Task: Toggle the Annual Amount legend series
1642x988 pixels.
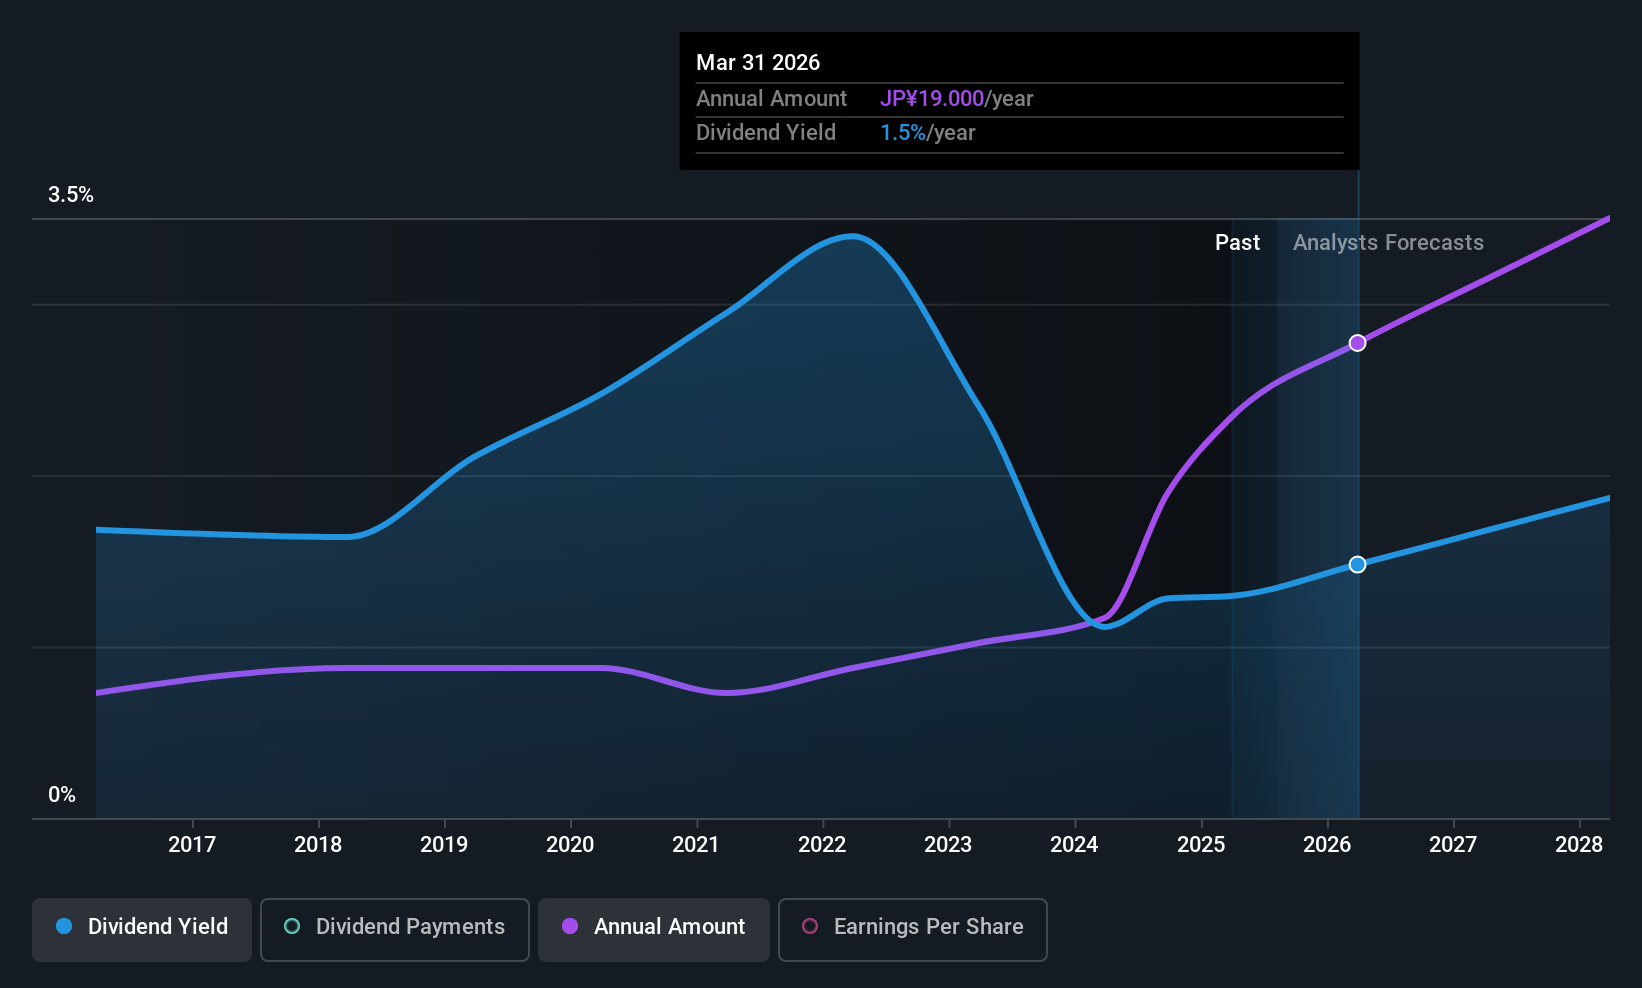Action: click(x=654, y=929)
